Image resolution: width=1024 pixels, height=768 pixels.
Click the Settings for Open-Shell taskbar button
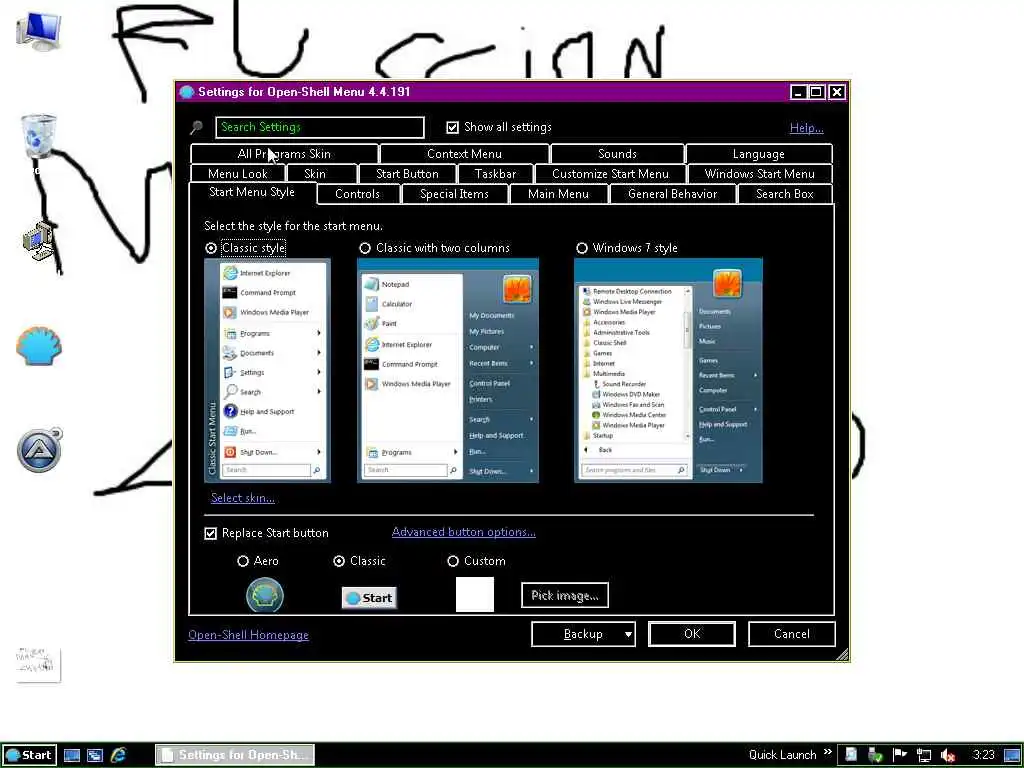[235, 755]
